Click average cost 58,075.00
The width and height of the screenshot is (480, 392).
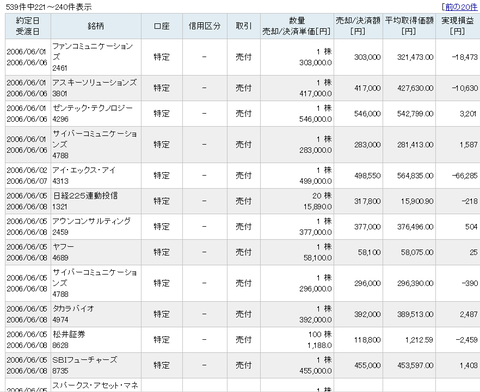(417, 252)
